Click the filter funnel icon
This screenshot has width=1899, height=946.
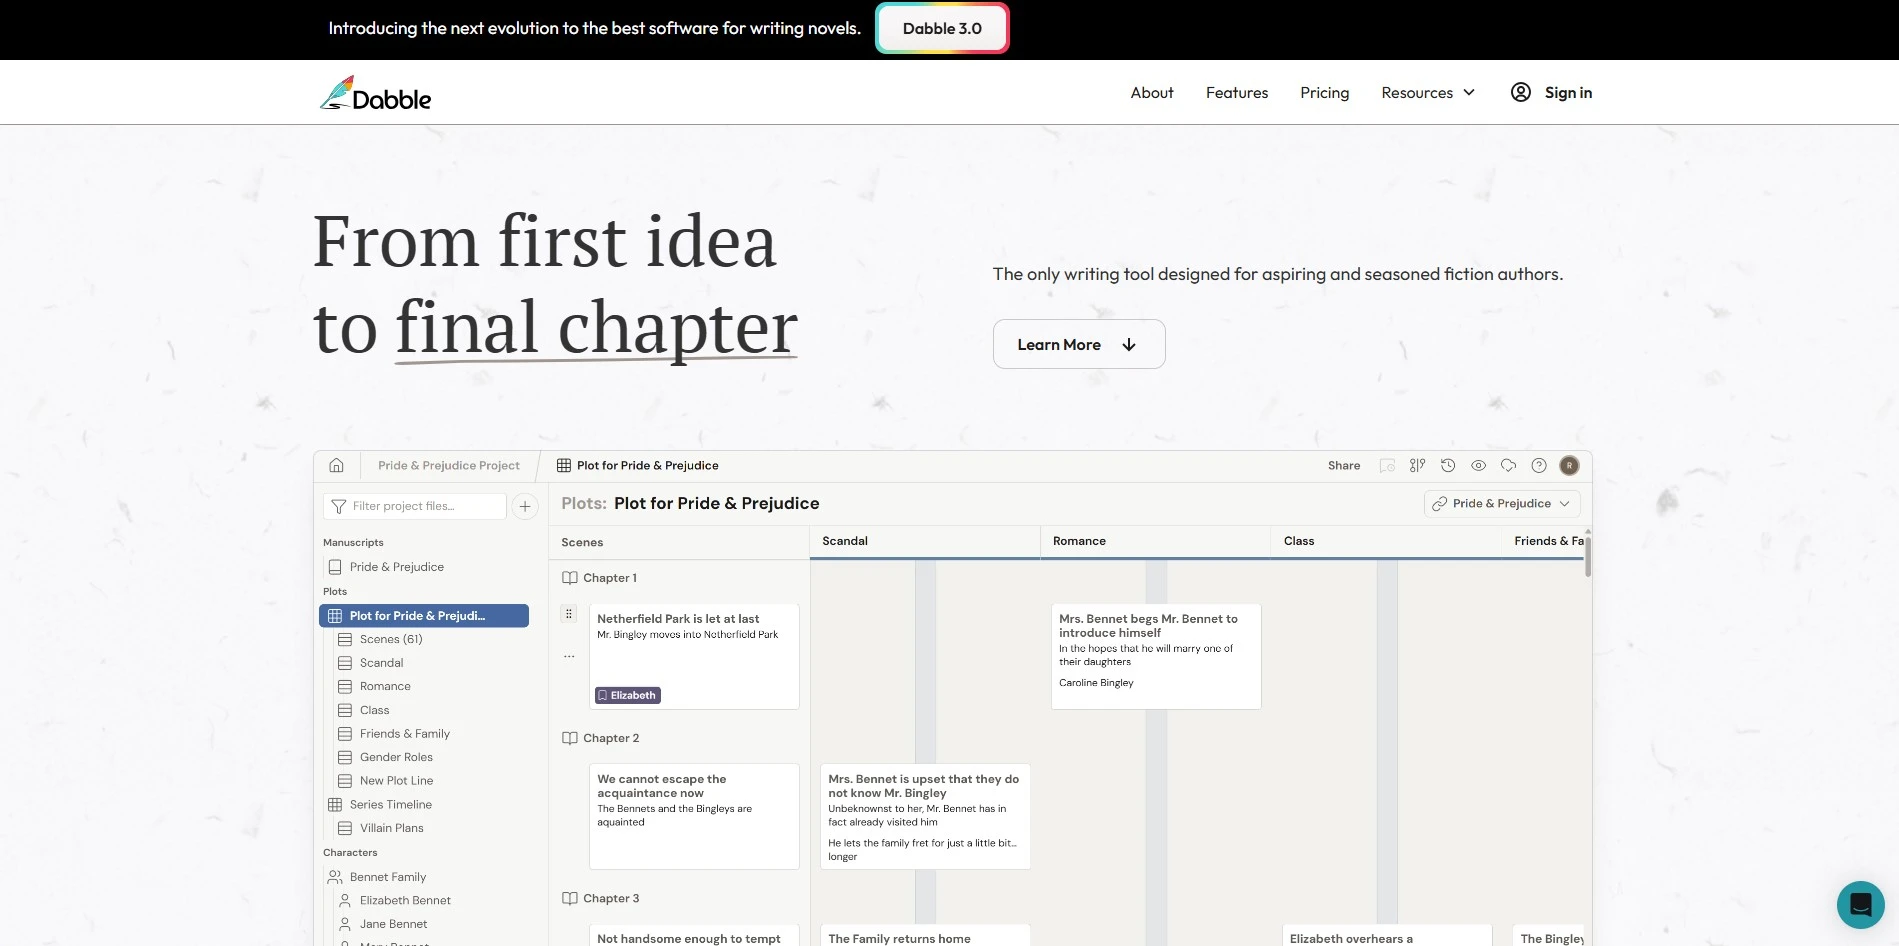coord(339,506)
